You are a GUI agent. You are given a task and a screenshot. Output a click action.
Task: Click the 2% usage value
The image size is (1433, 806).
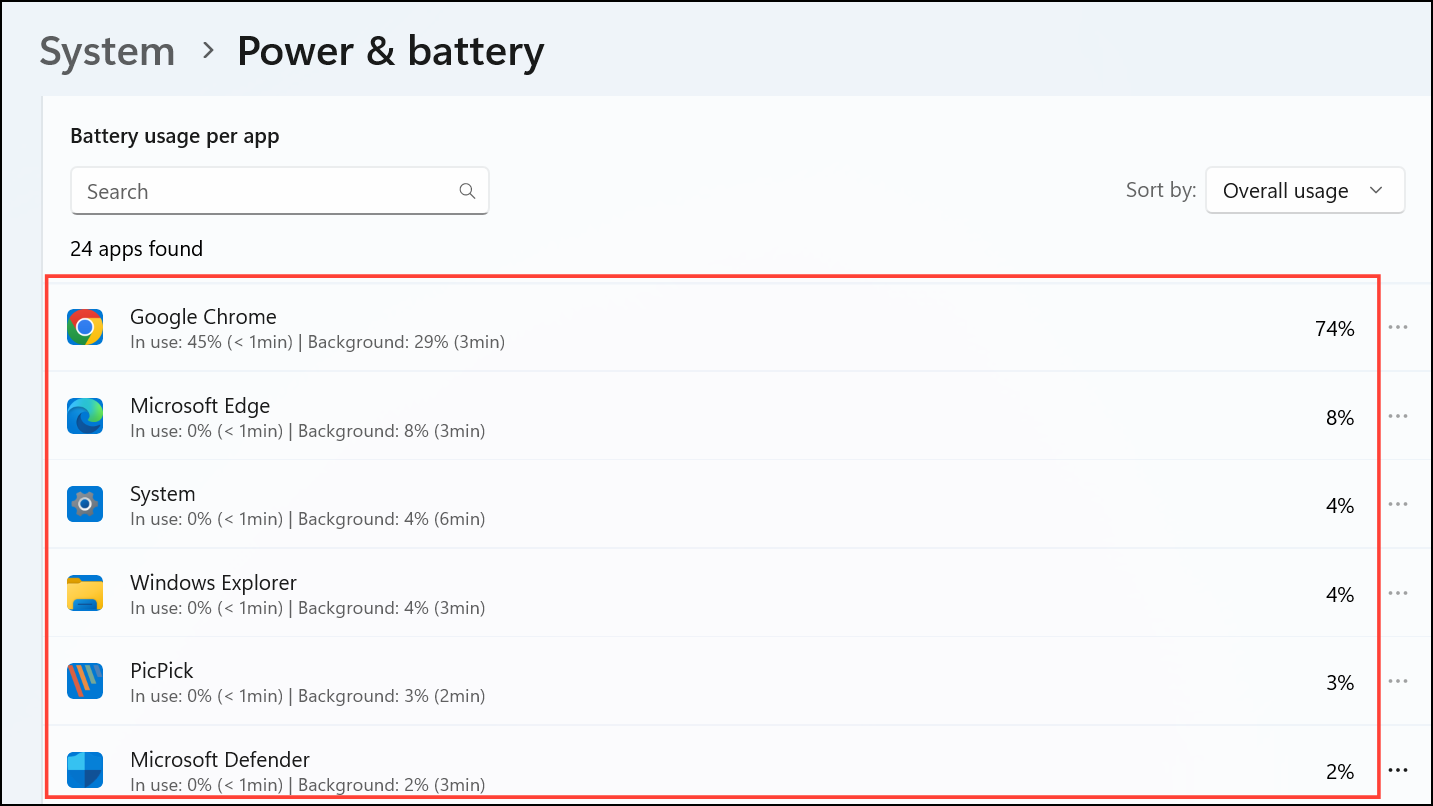point(1340,771)
